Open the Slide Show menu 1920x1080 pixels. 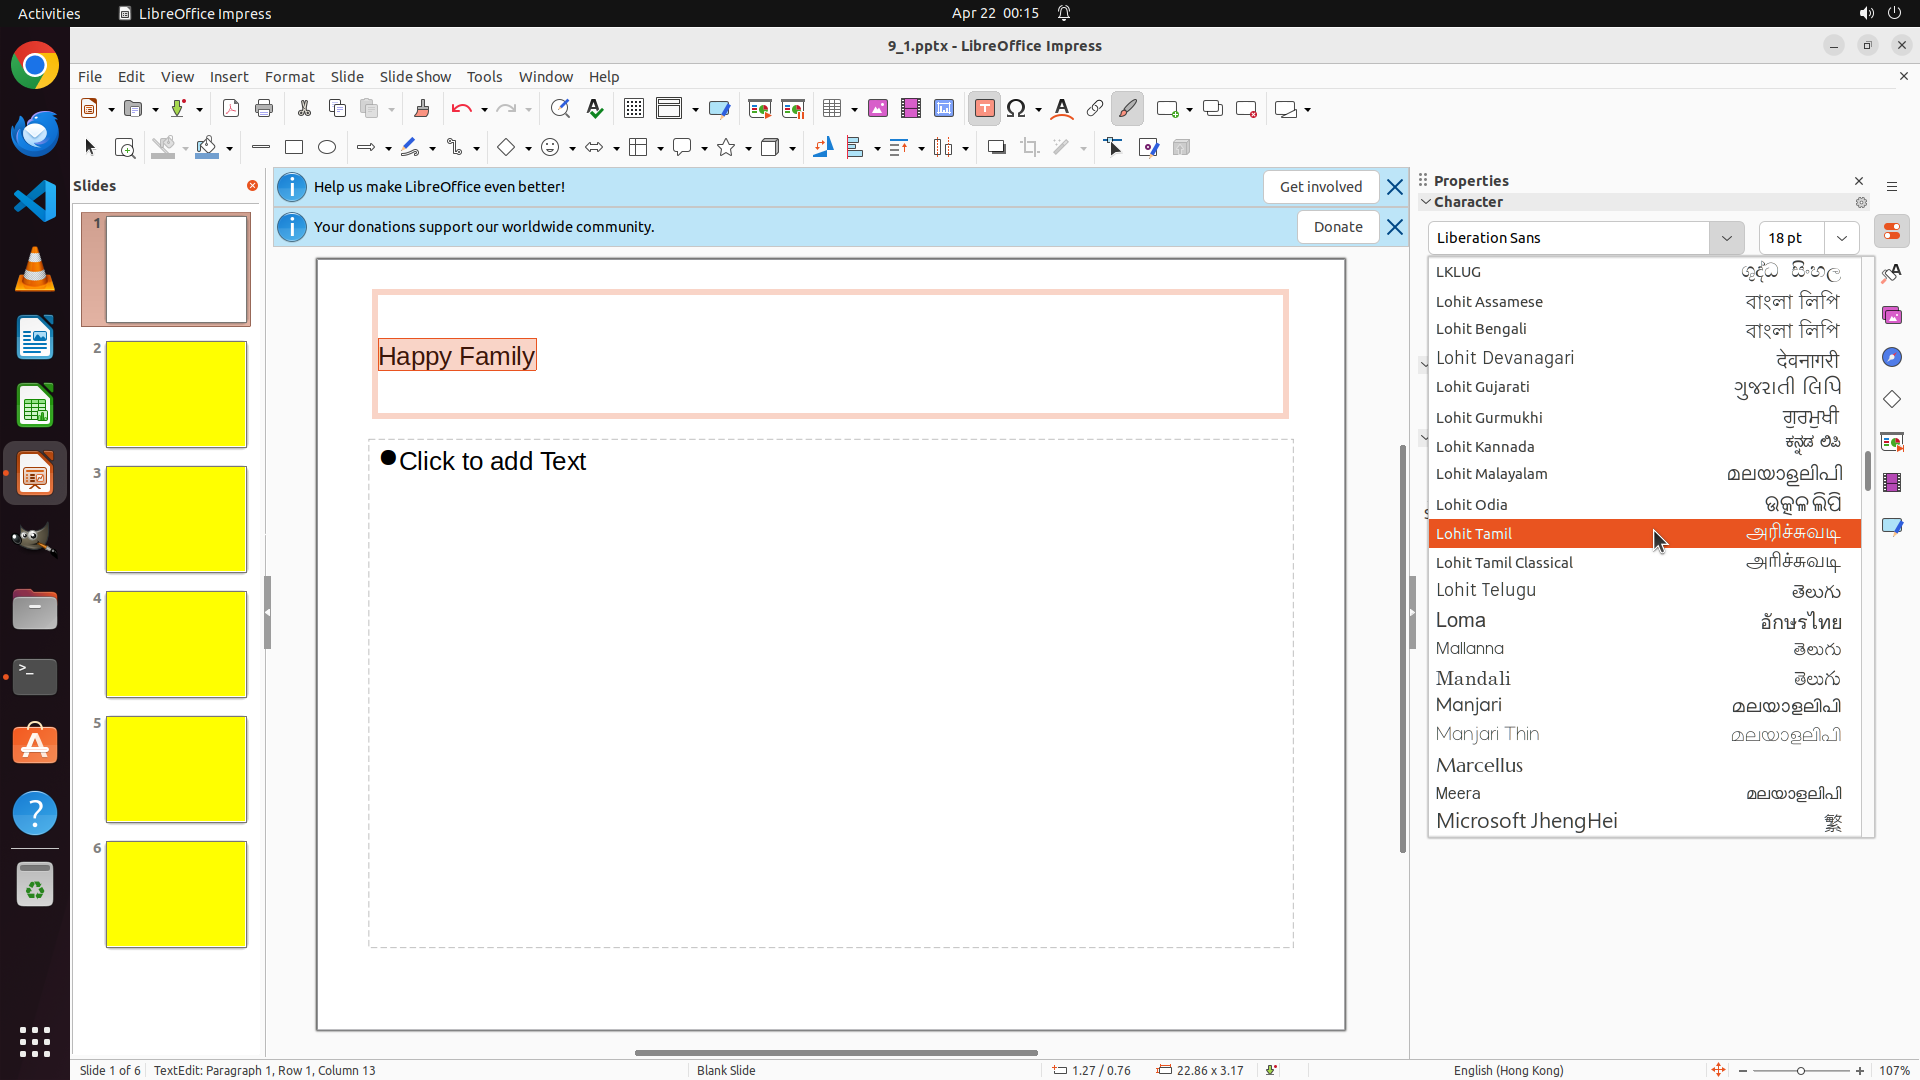(415, 77)
